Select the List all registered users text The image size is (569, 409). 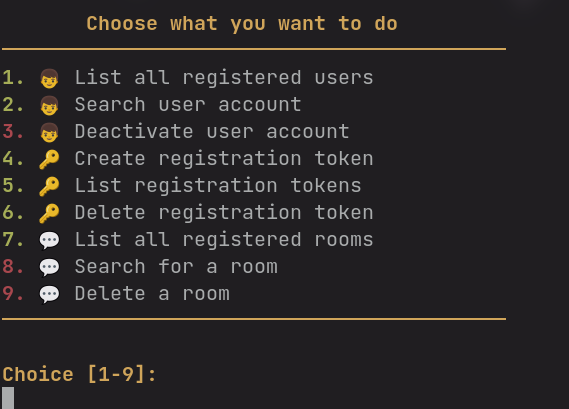click(x=224, y=78)
